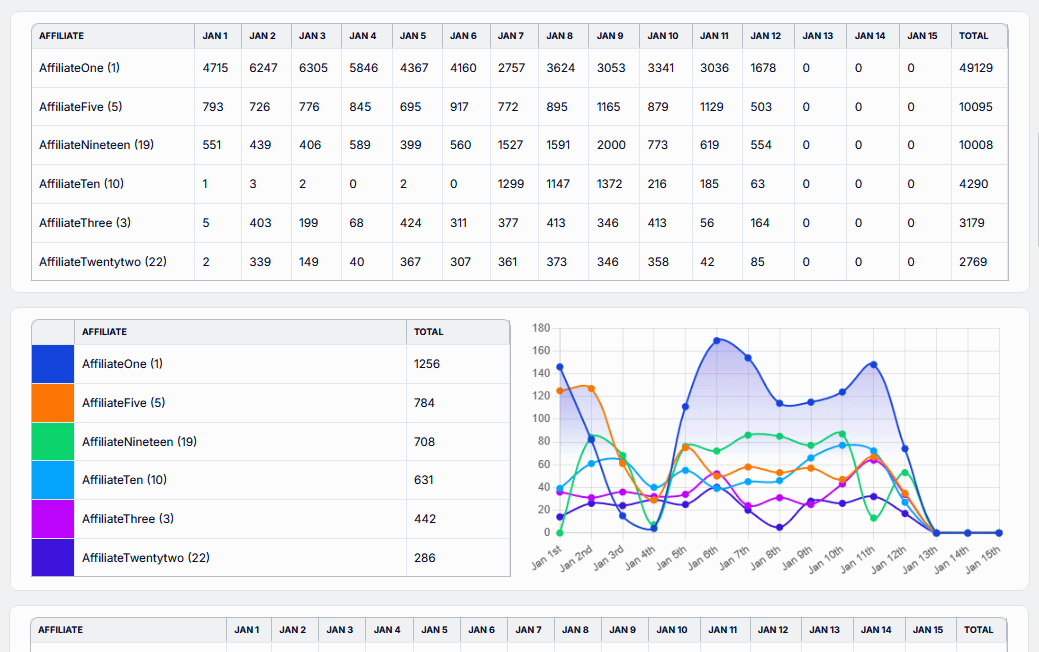Click the JAN 9 header in top table

tap(610, 36)
